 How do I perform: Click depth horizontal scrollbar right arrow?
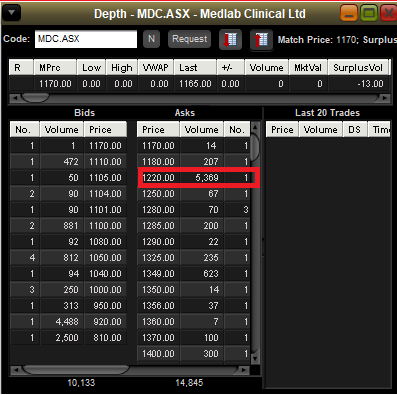click(x=244, y=370)
